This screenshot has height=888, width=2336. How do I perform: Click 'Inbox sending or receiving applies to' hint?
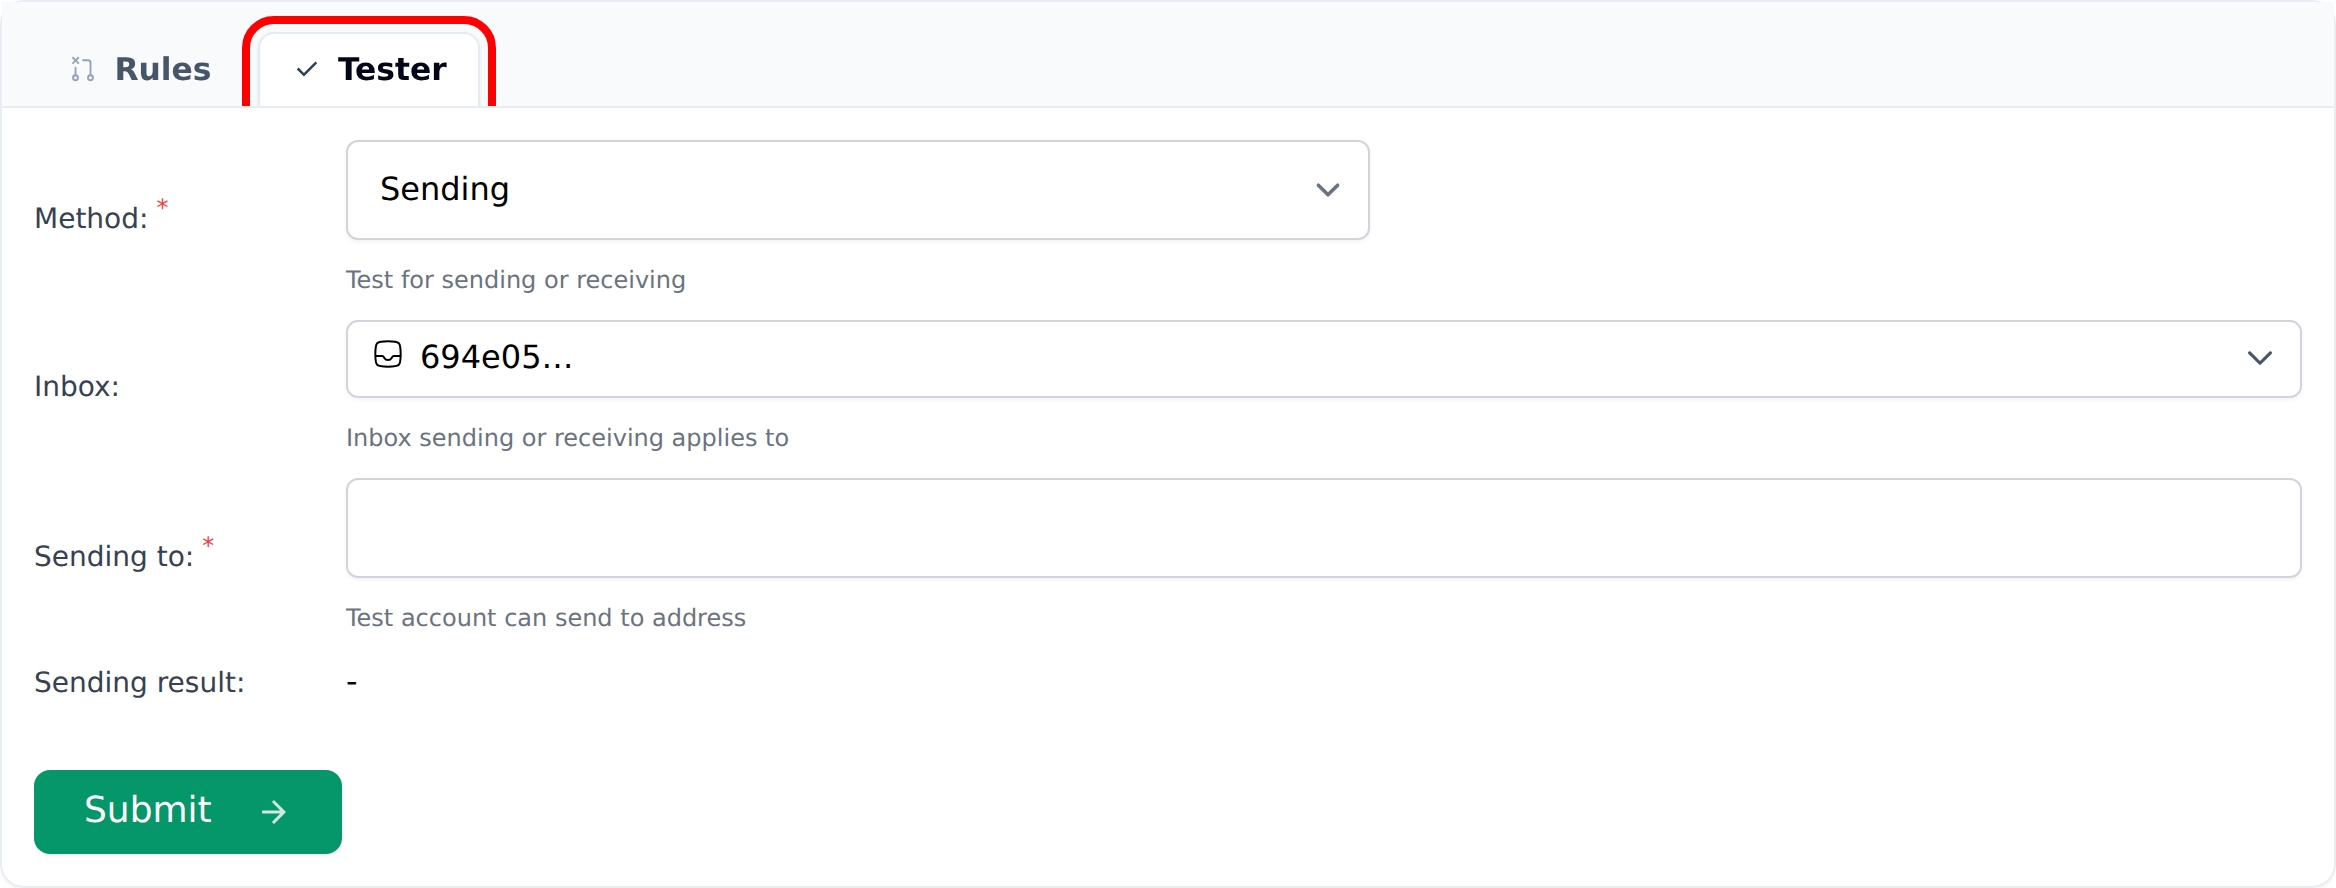coord(567,437)
